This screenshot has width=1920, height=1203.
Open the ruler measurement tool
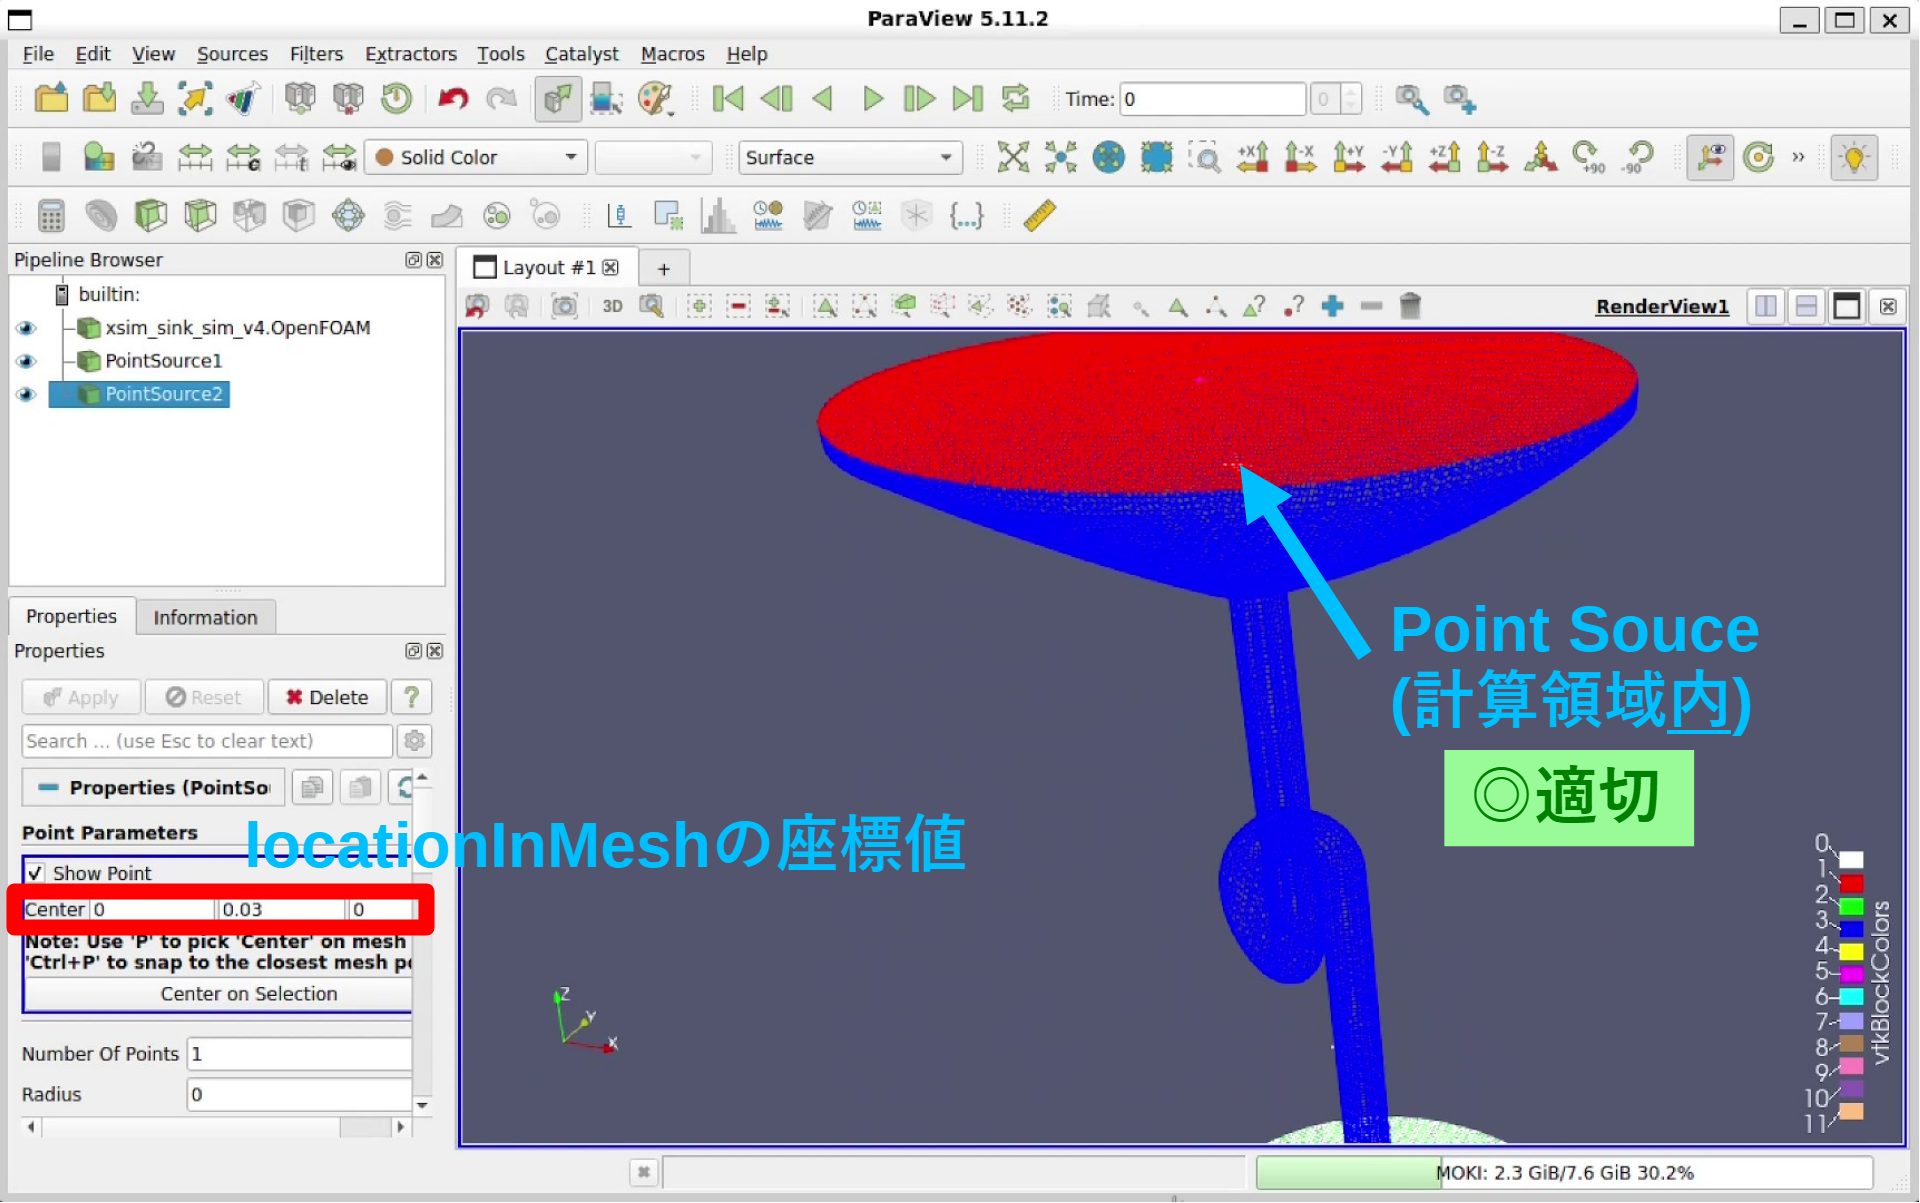click(x=1039, y=215)
